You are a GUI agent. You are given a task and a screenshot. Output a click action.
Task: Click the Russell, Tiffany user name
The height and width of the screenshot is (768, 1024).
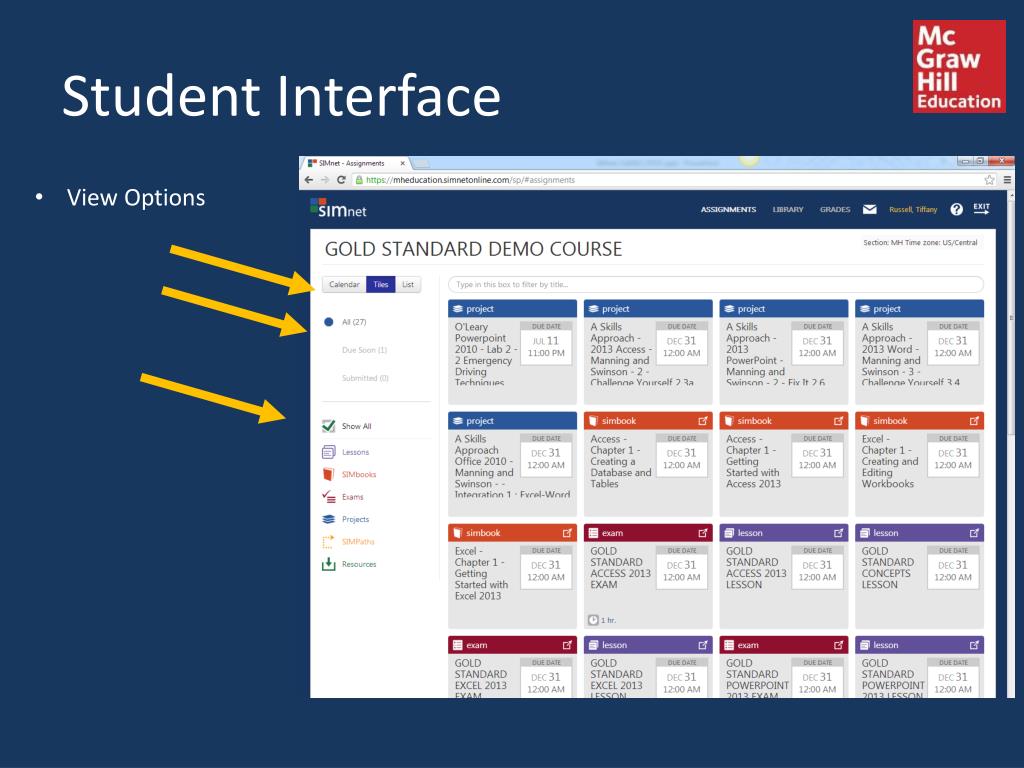(913, 210)
